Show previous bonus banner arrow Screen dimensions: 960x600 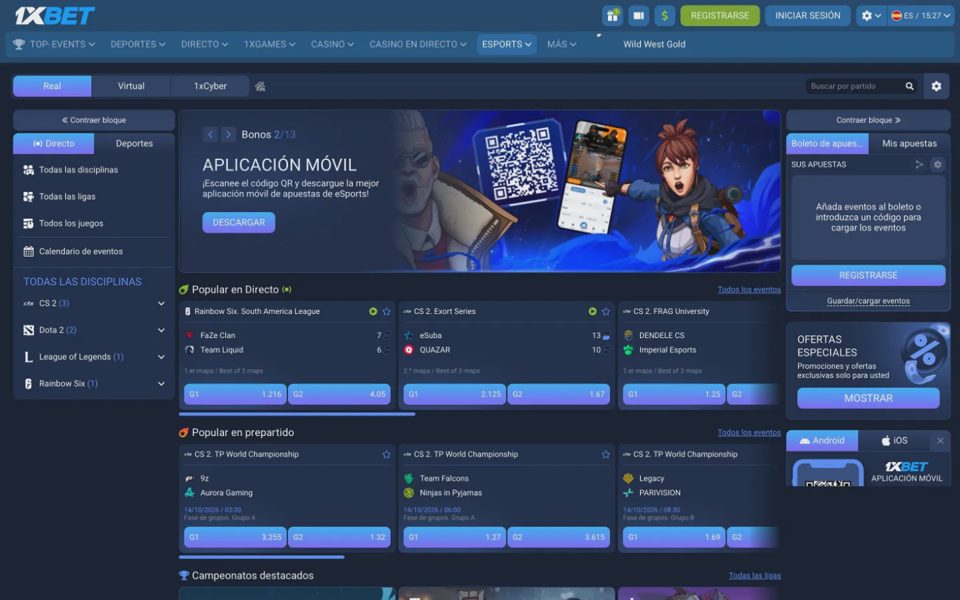(210, 134)
